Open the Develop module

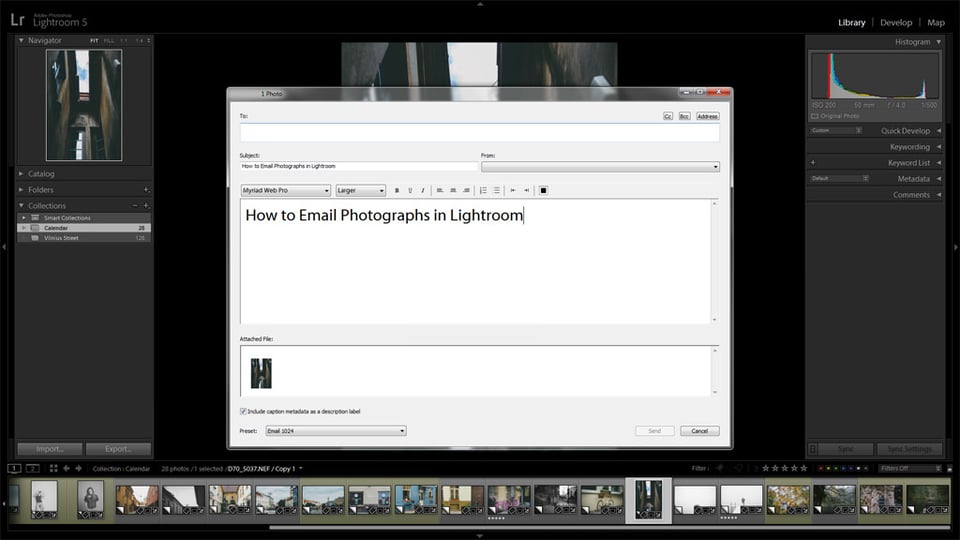point(896,23)
